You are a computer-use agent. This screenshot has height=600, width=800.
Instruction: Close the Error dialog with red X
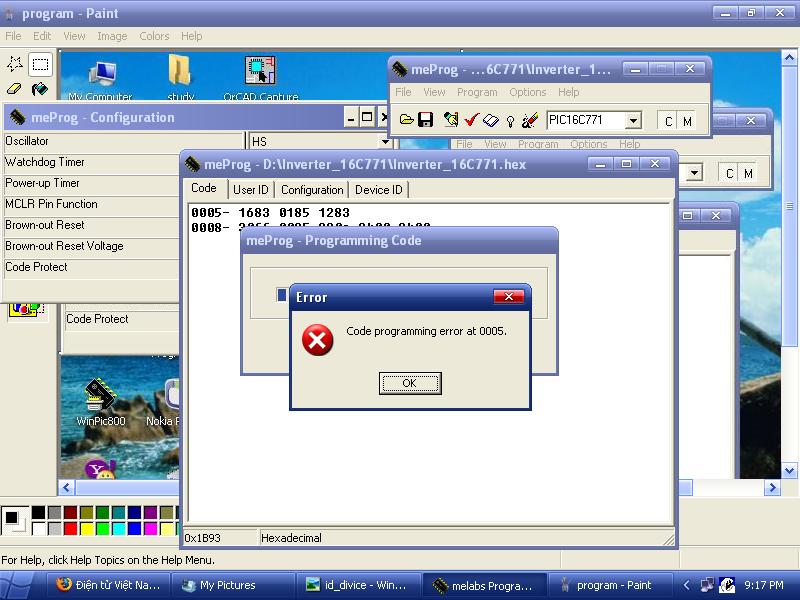509,297
